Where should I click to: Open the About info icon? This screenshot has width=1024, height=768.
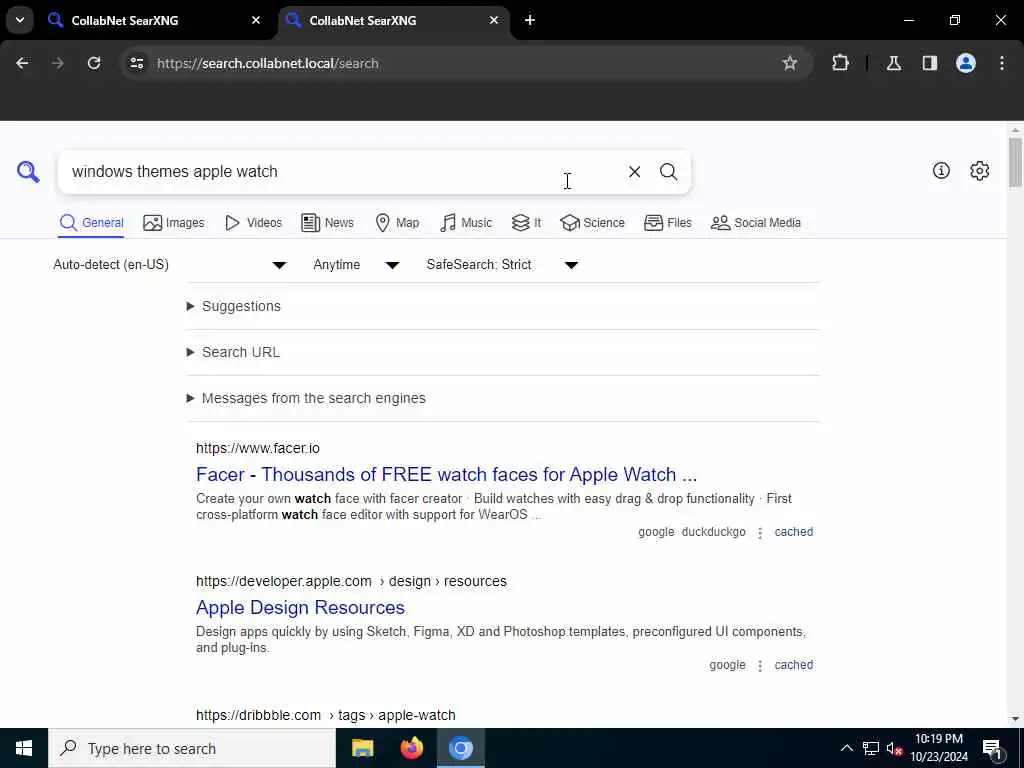click(941, 170)
